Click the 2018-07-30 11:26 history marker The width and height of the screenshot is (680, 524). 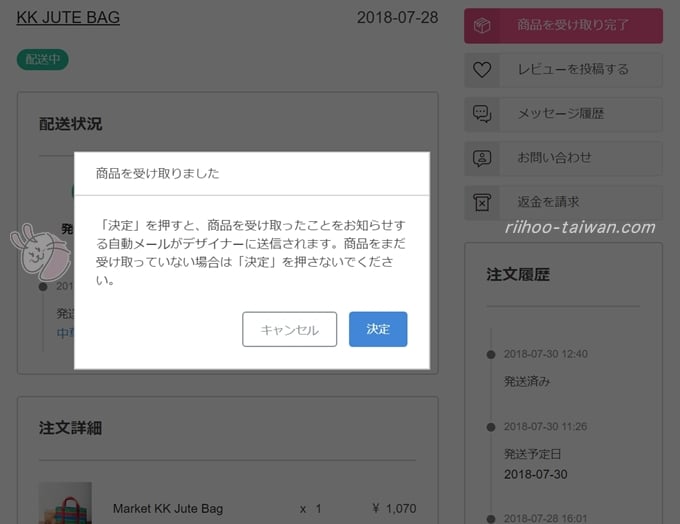click(x=491, y=427)
